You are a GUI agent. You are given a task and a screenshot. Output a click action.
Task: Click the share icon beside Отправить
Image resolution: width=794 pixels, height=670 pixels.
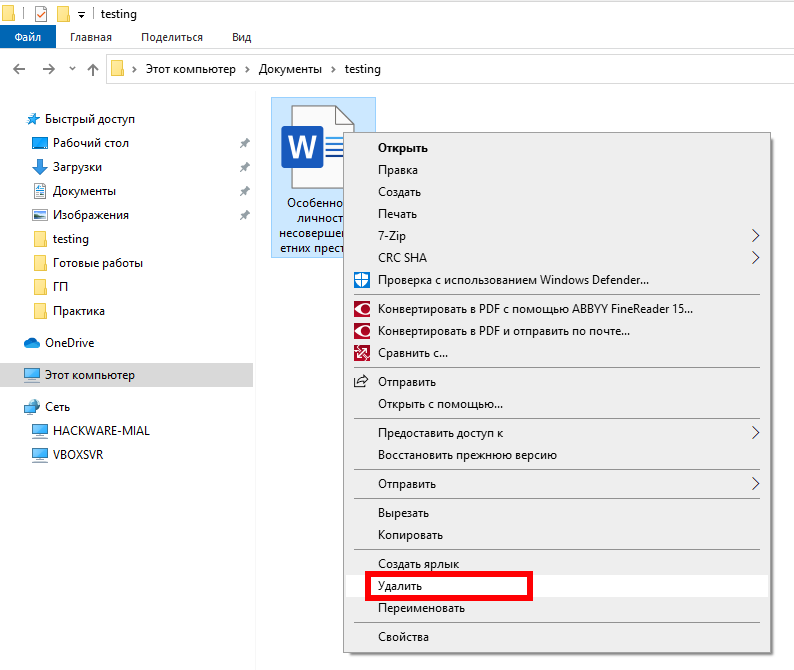click(x=361, y=381)
